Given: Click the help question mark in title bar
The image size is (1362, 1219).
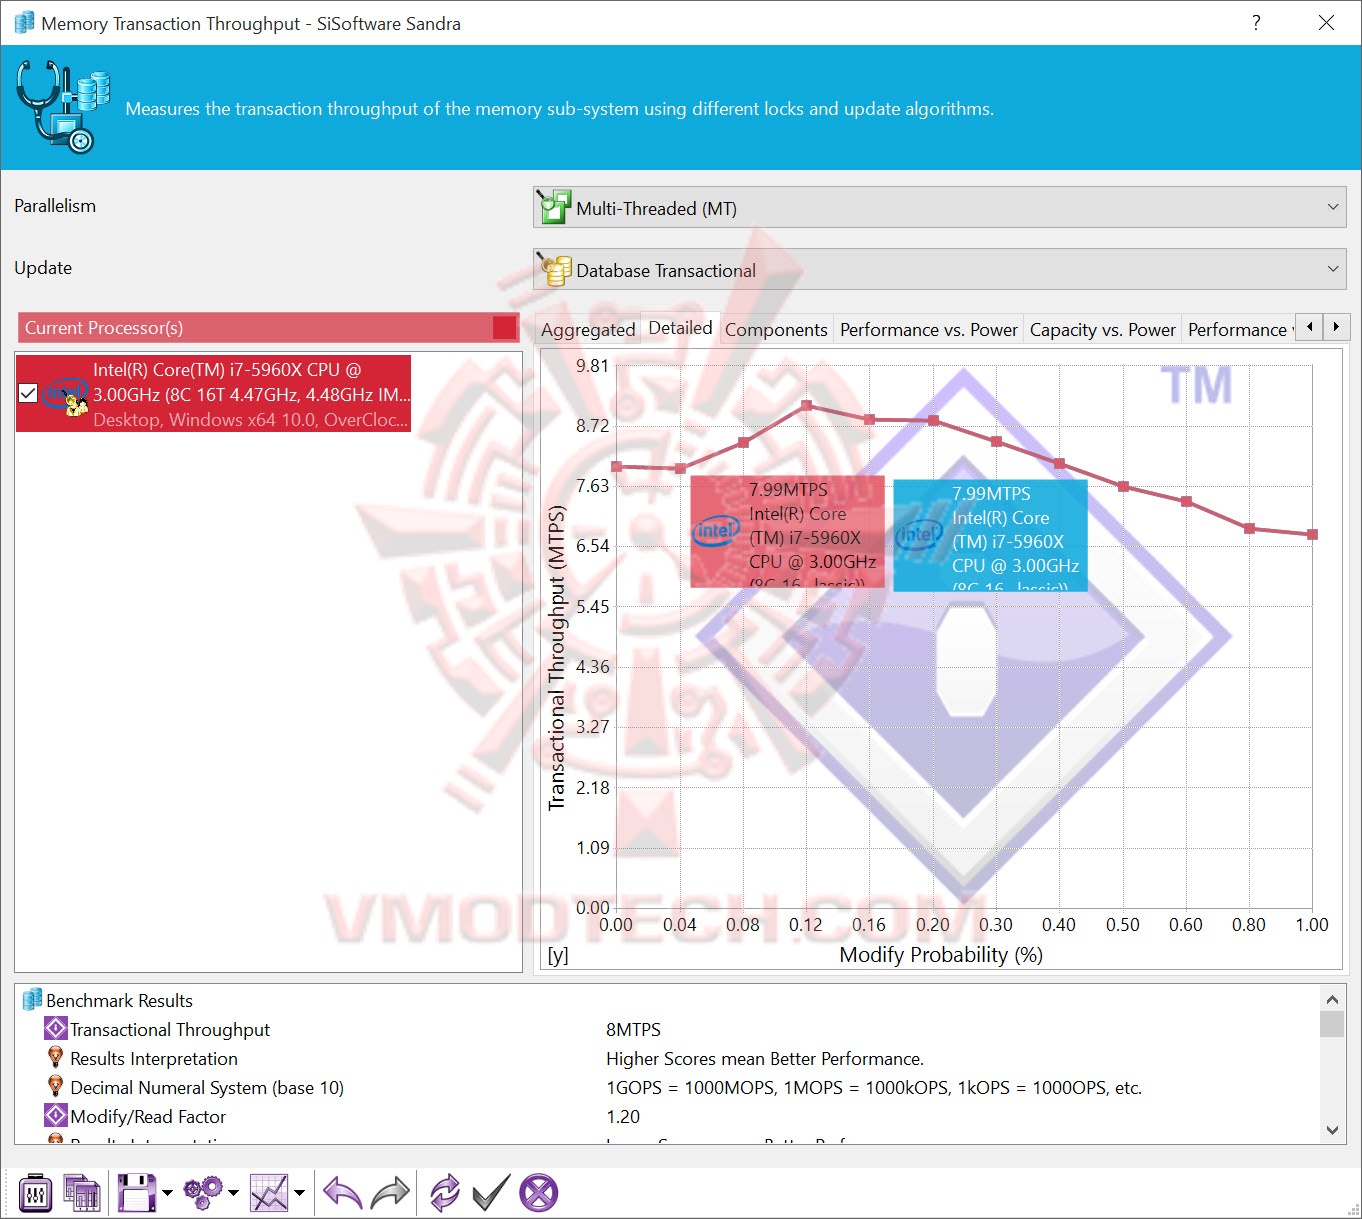Looking at the screenshot, I should click(1256, 22).
